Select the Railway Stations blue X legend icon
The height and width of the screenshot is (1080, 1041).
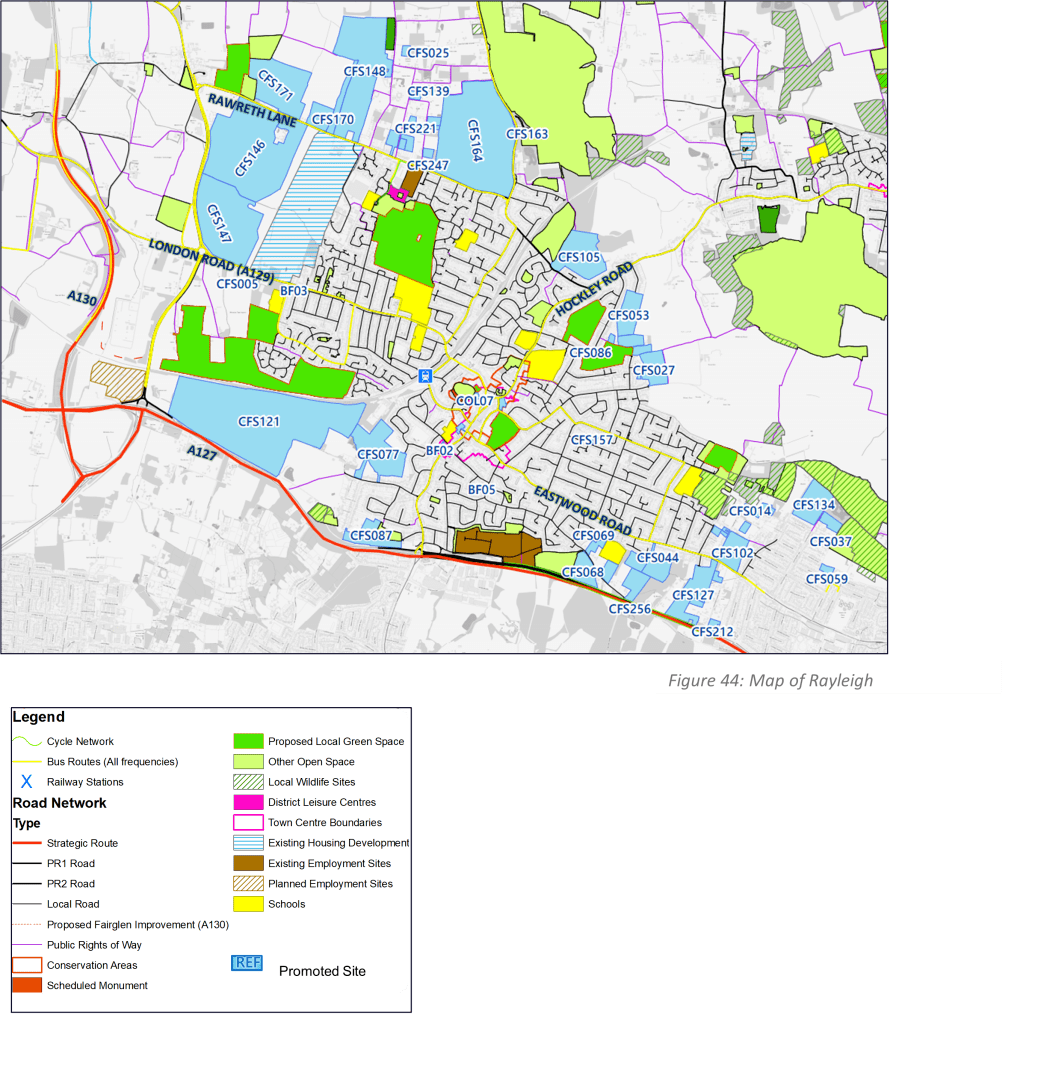click(x=26, y=782)
